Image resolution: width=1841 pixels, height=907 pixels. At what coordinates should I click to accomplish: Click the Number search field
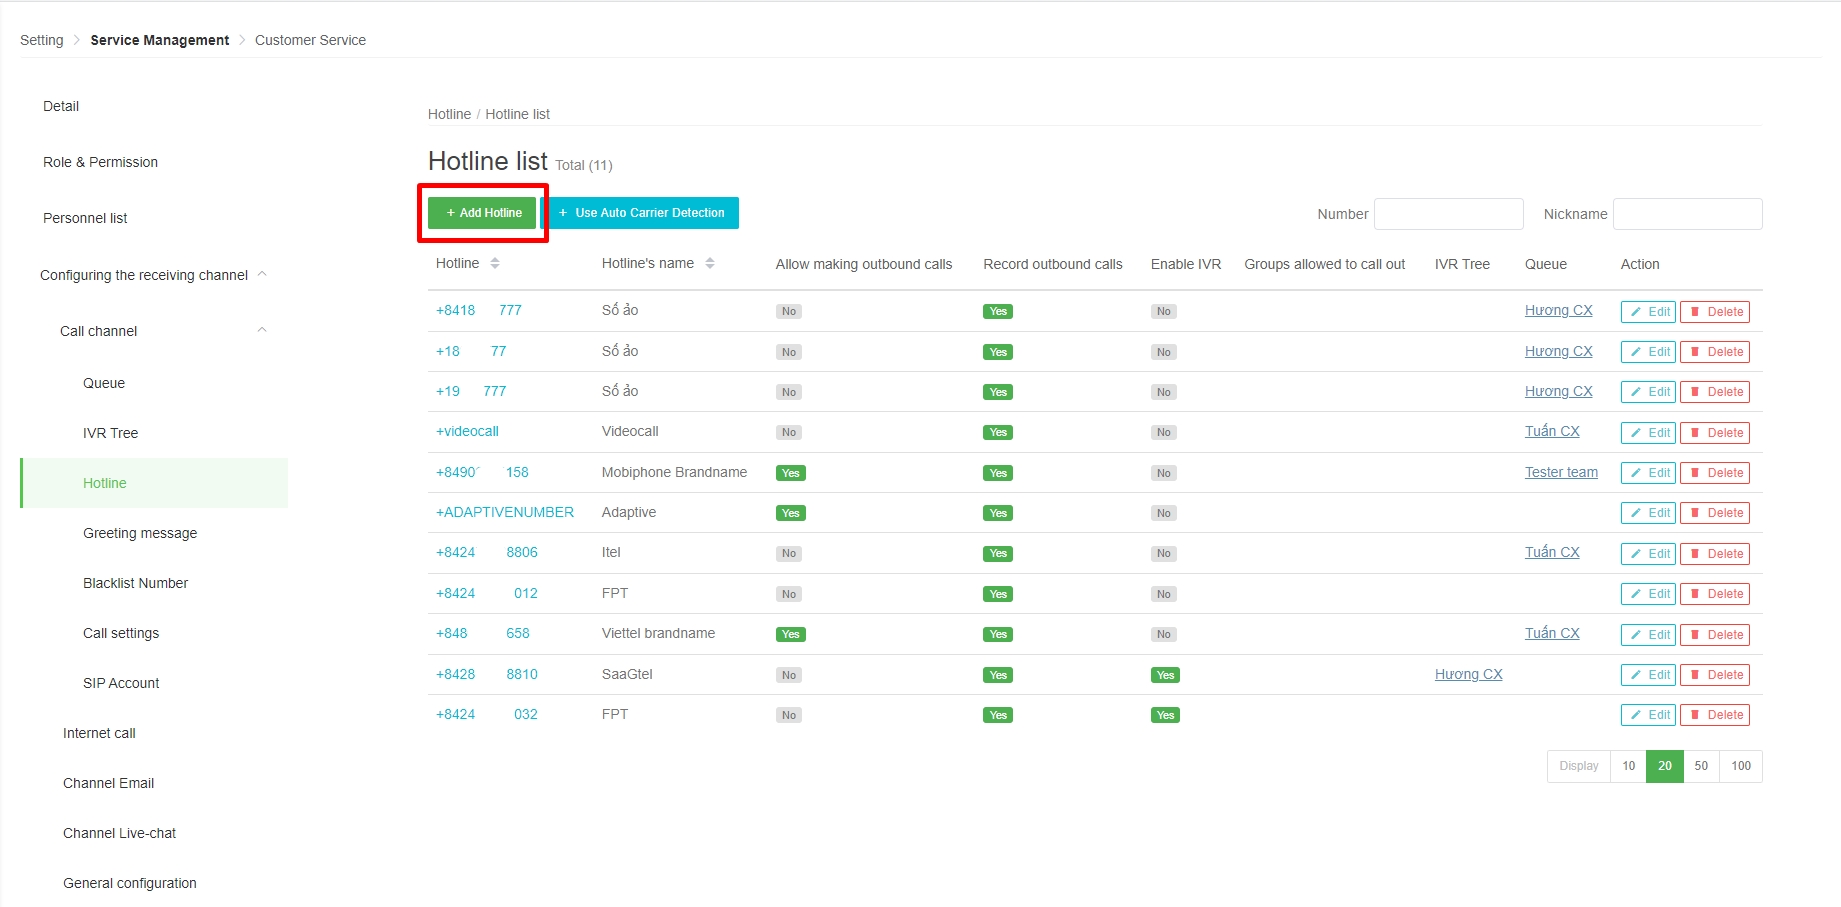point(1448,214)
